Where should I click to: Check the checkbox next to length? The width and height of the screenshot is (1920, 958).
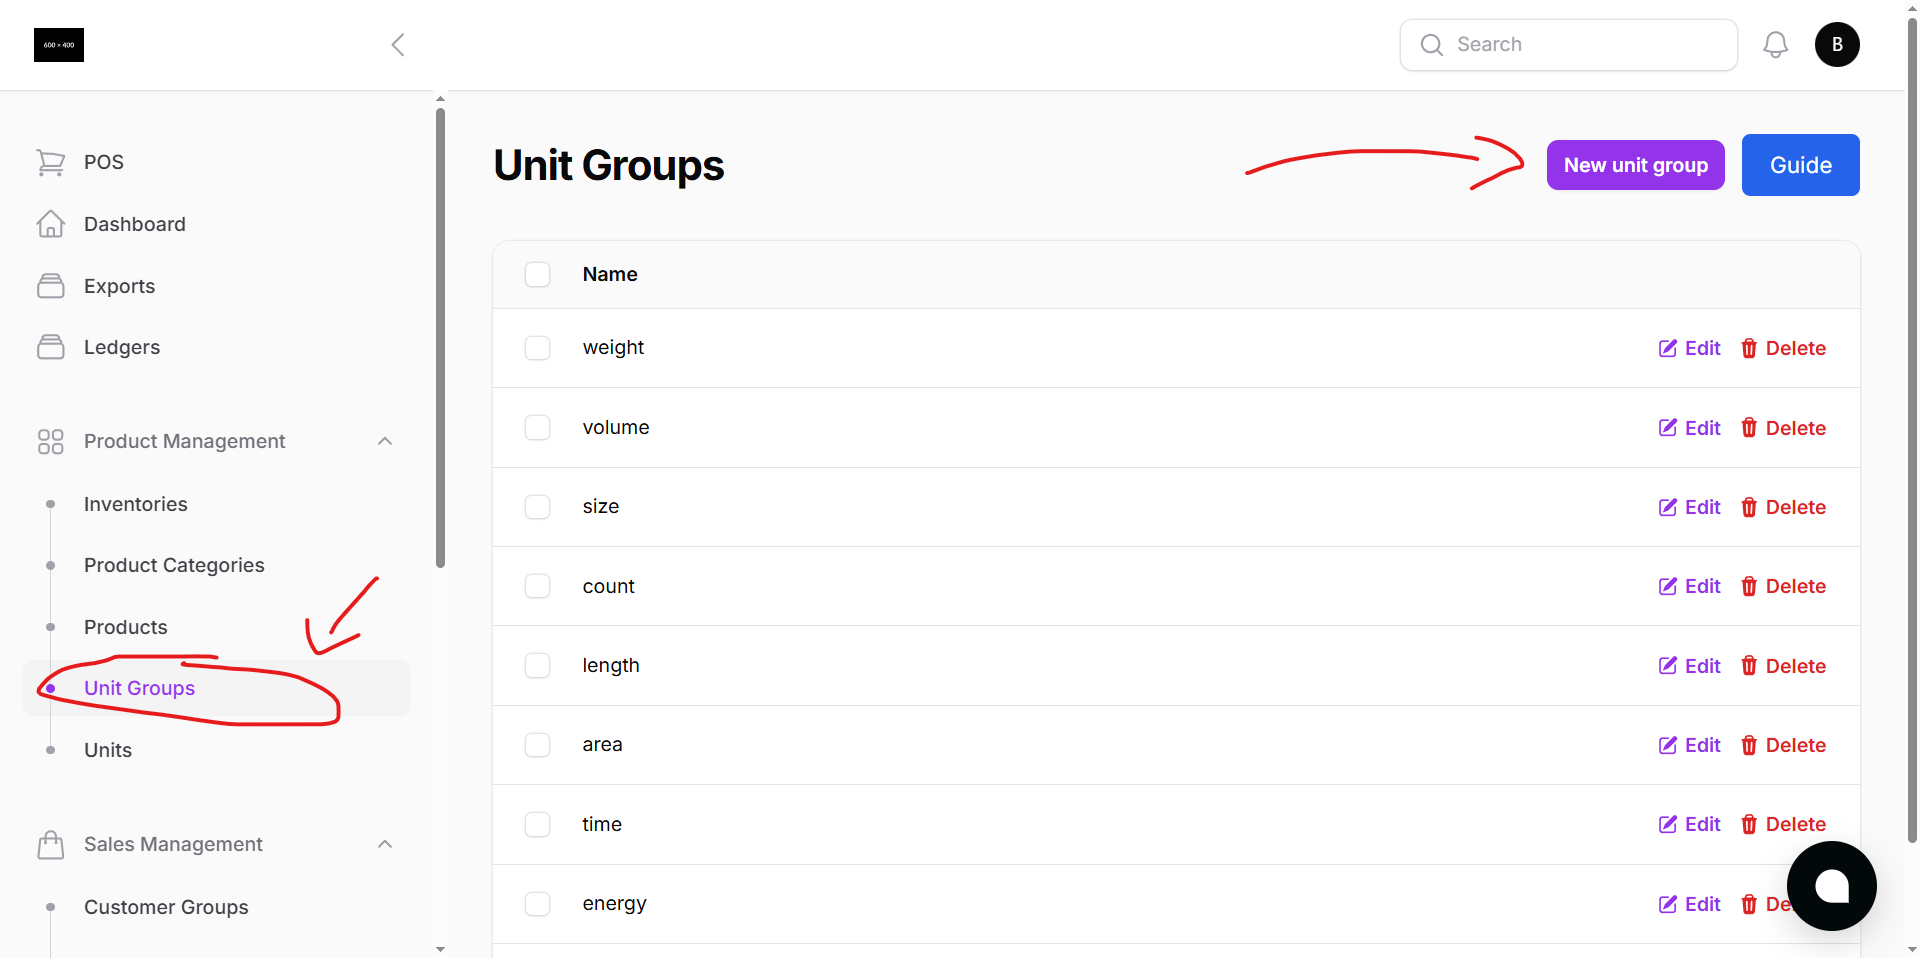537,665
